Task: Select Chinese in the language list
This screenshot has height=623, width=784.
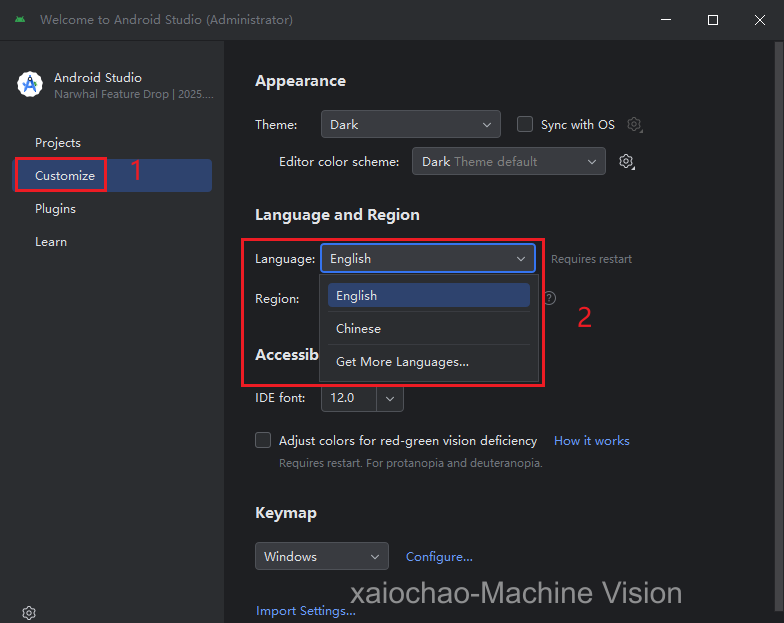Action: [x=428, y=328]
